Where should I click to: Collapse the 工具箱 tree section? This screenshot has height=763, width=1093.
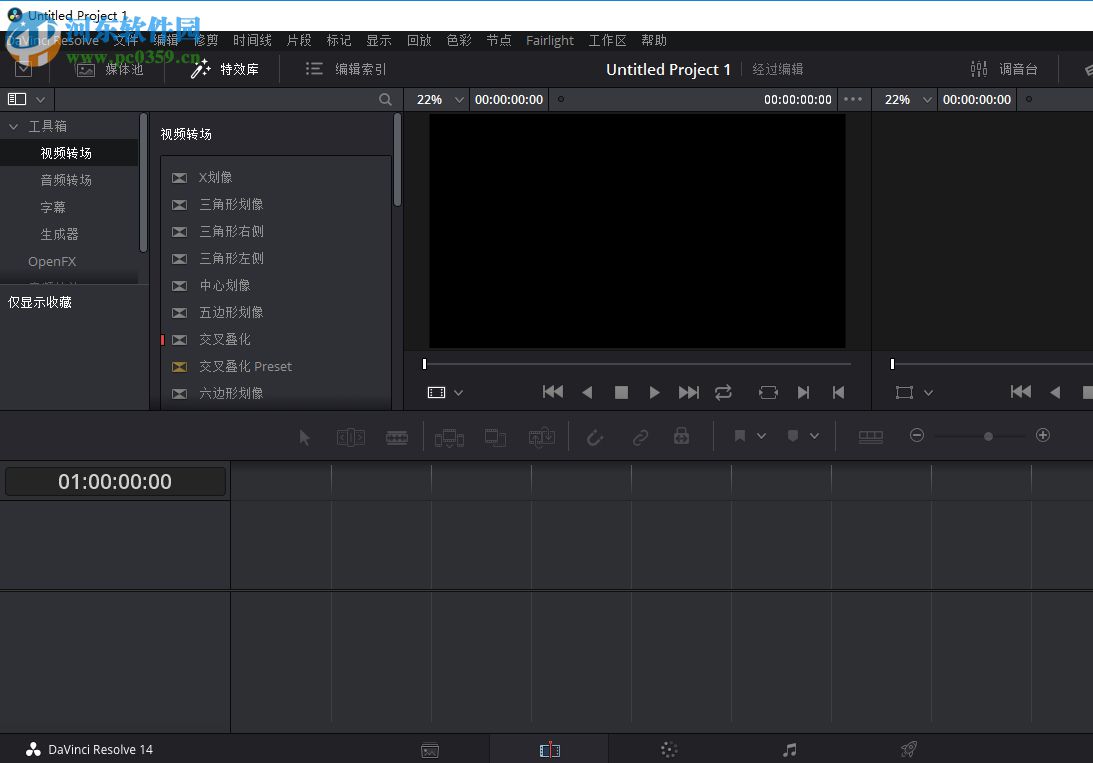(x=13, y=125)
